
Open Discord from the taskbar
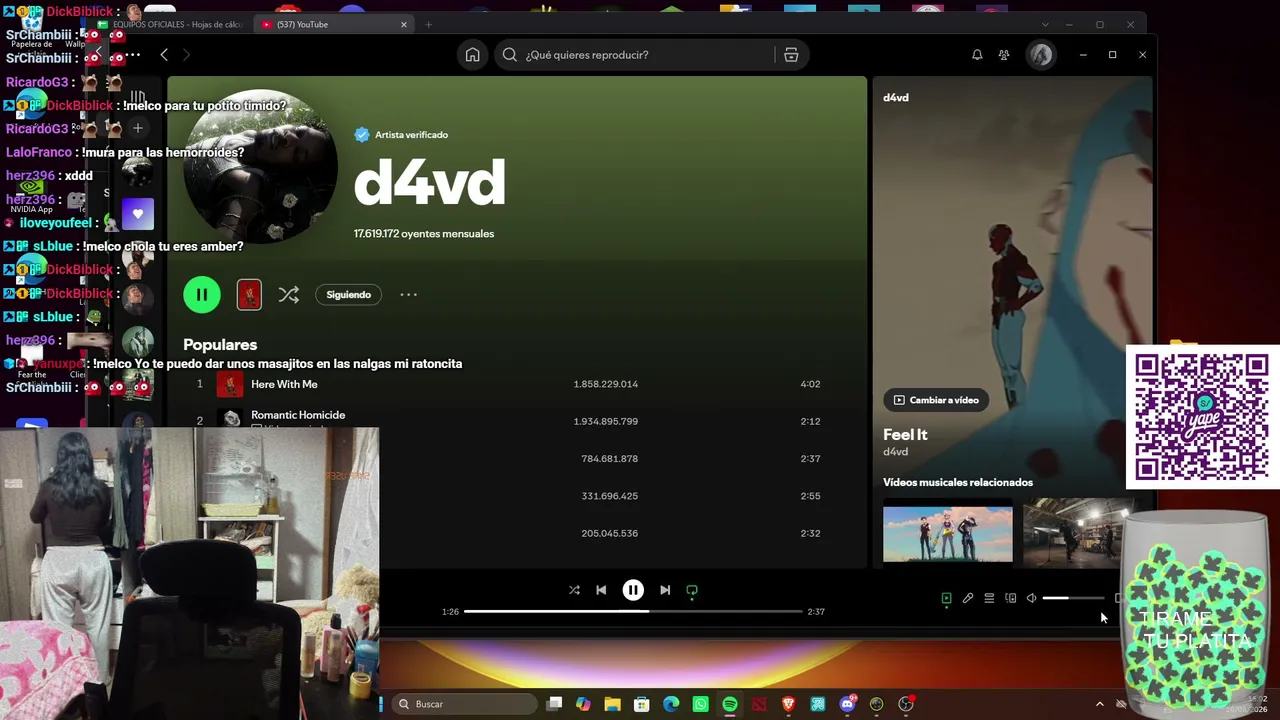[847, 704]
